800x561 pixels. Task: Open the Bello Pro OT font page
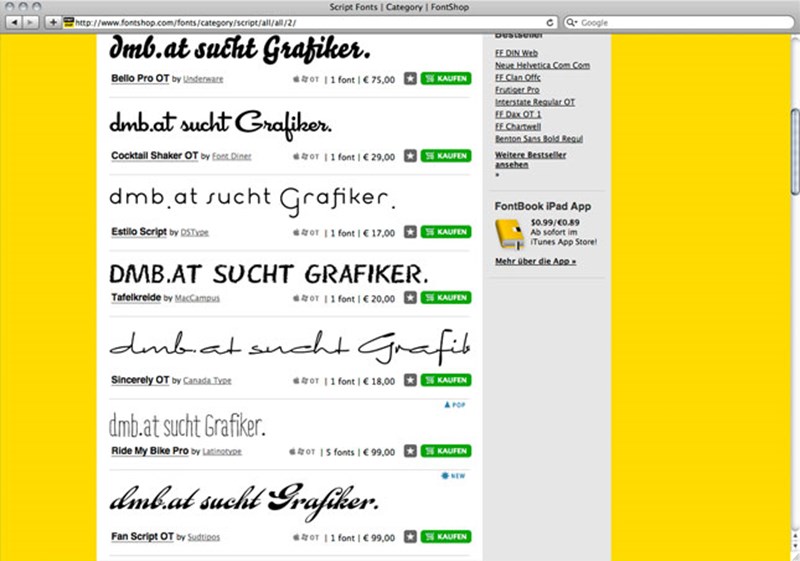(x=140, y=79)
